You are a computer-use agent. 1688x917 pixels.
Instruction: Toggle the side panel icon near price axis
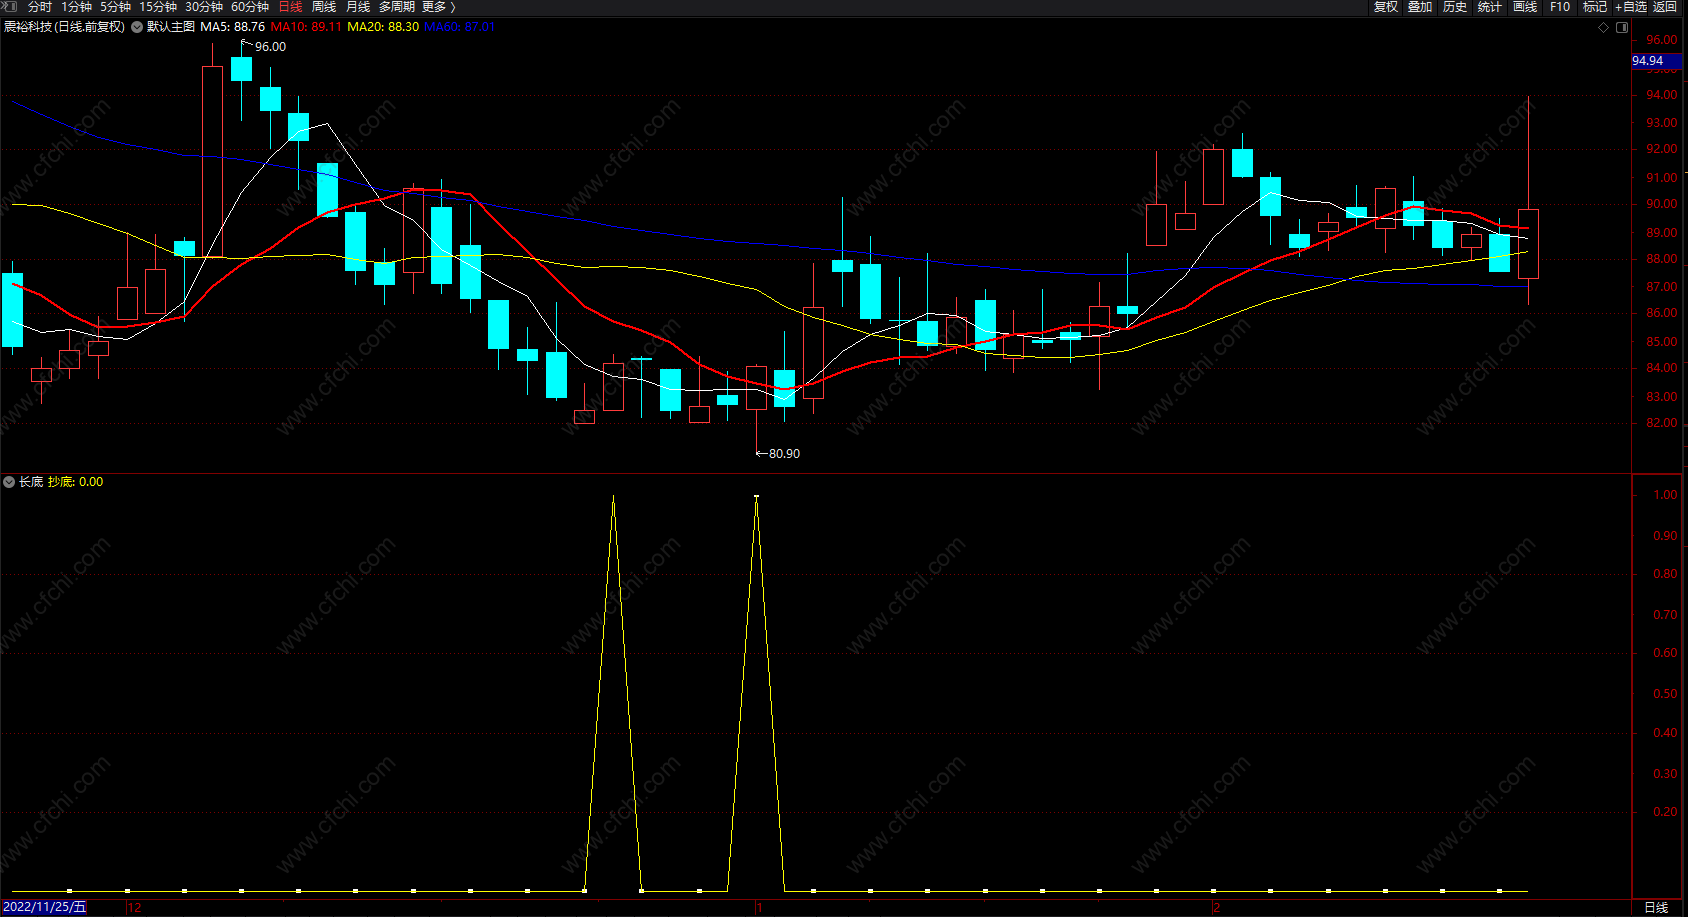coord(1622,27)
